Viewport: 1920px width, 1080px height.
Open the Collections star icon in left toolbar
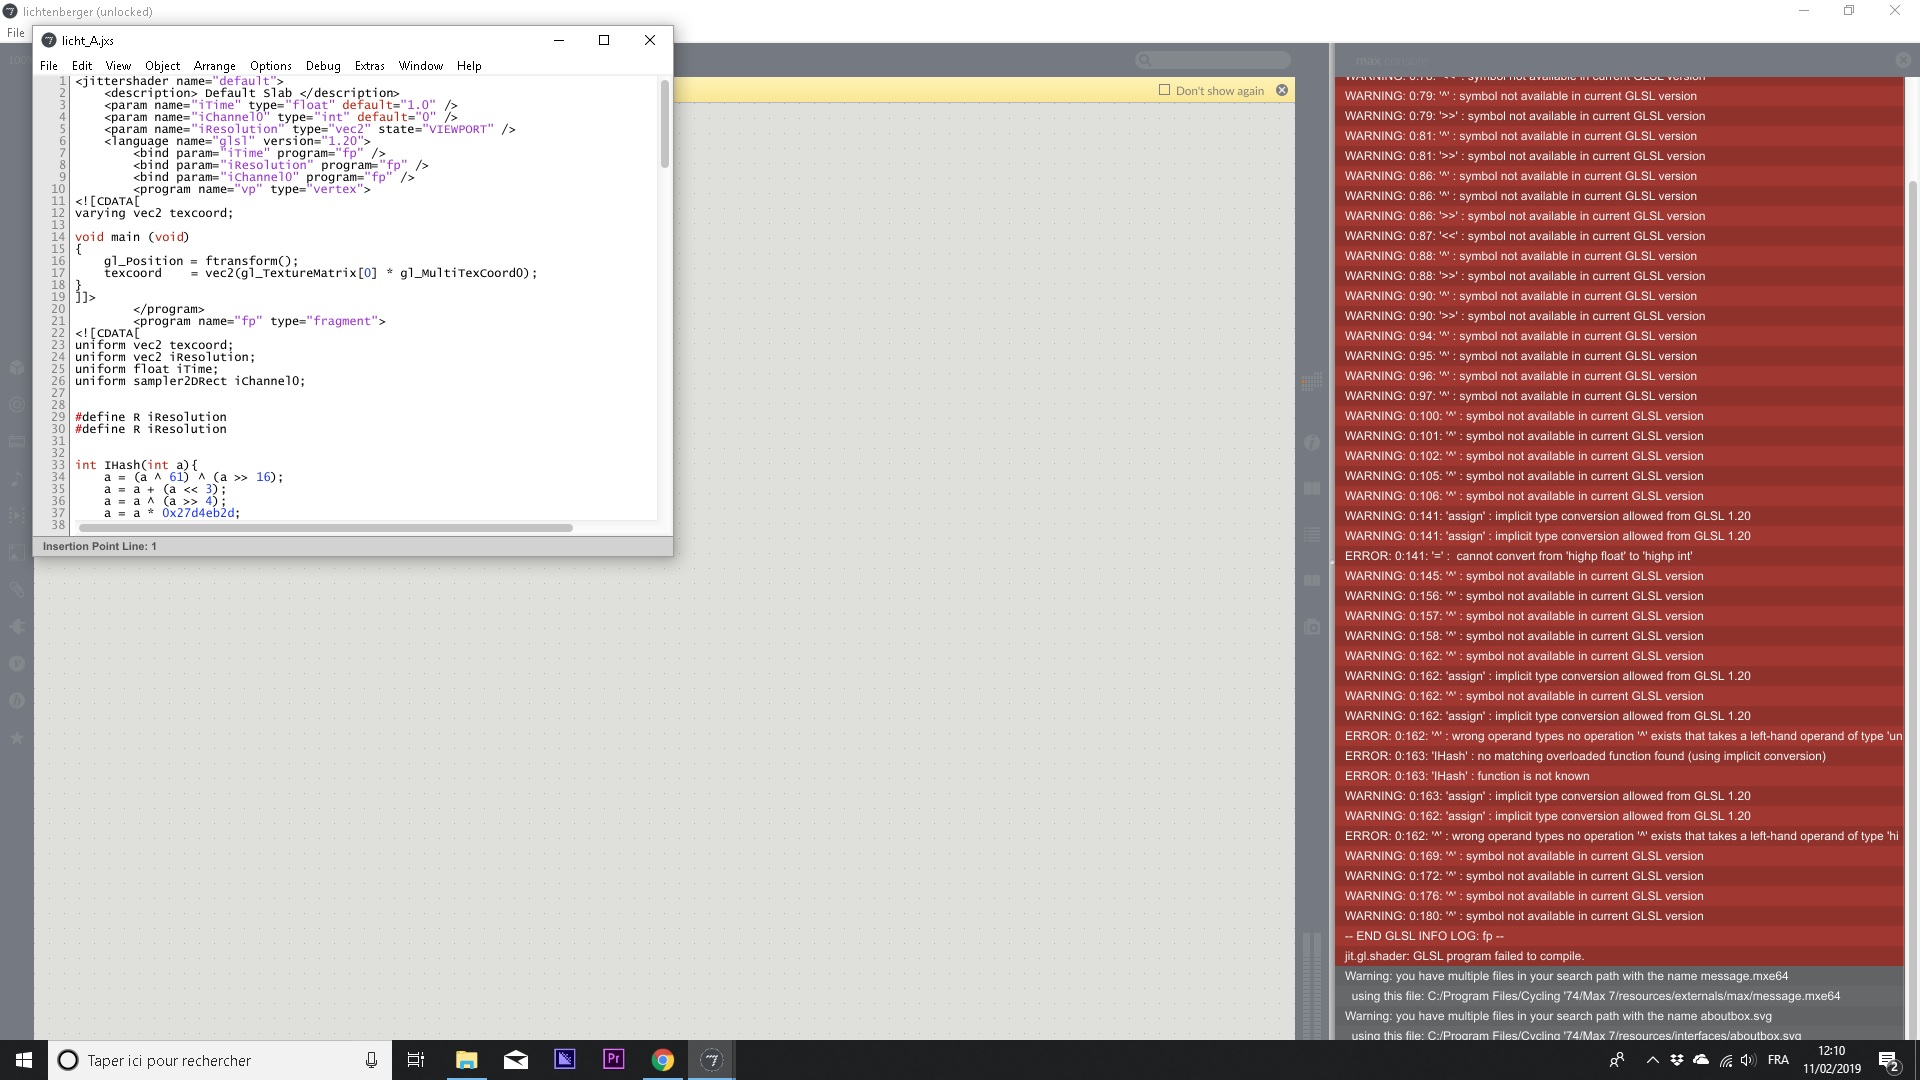pos(17,737)
